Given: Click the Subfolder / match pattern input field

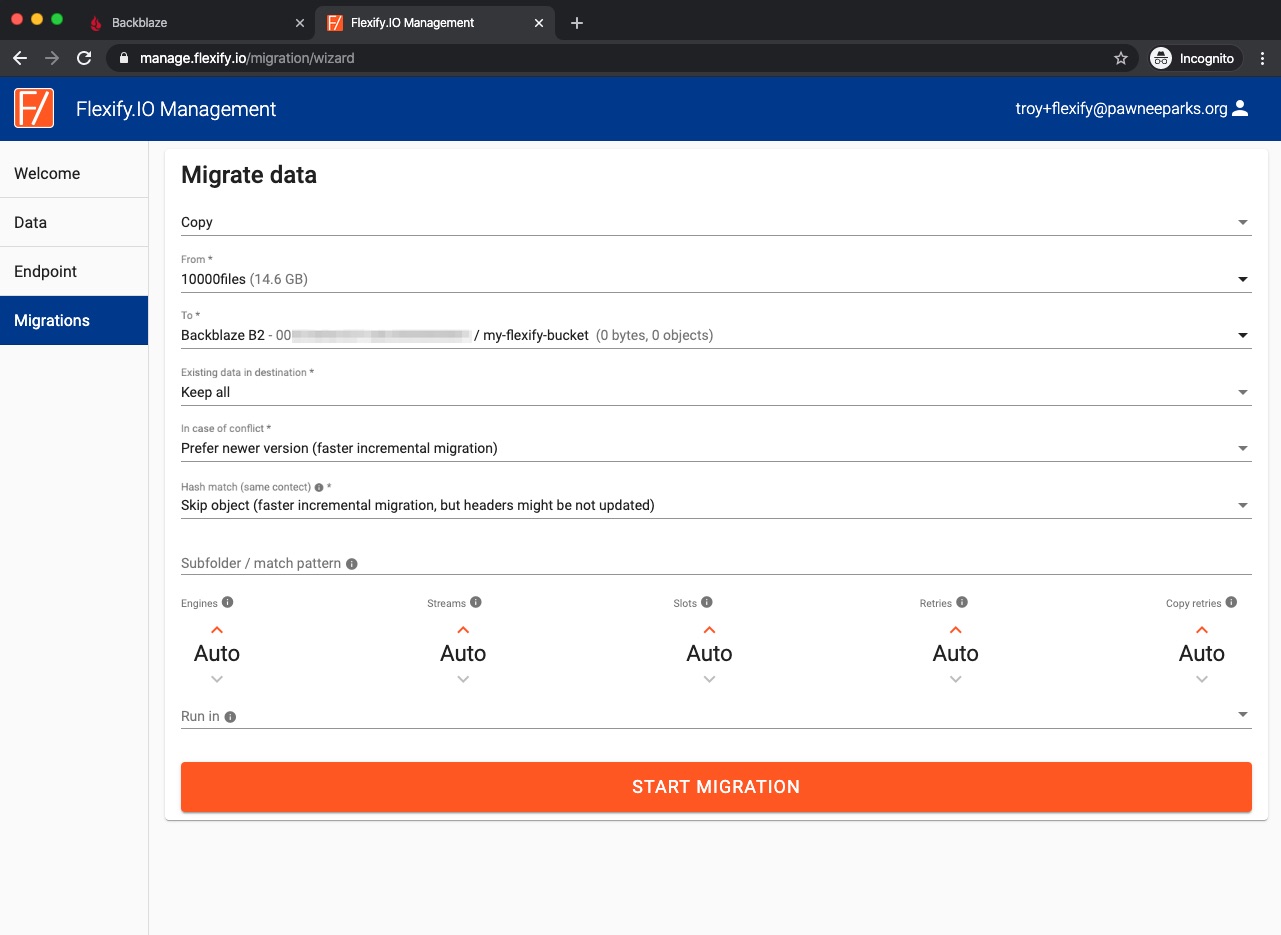Looking at the screenshot, I should pyautogui.click(x=716, y=563).
